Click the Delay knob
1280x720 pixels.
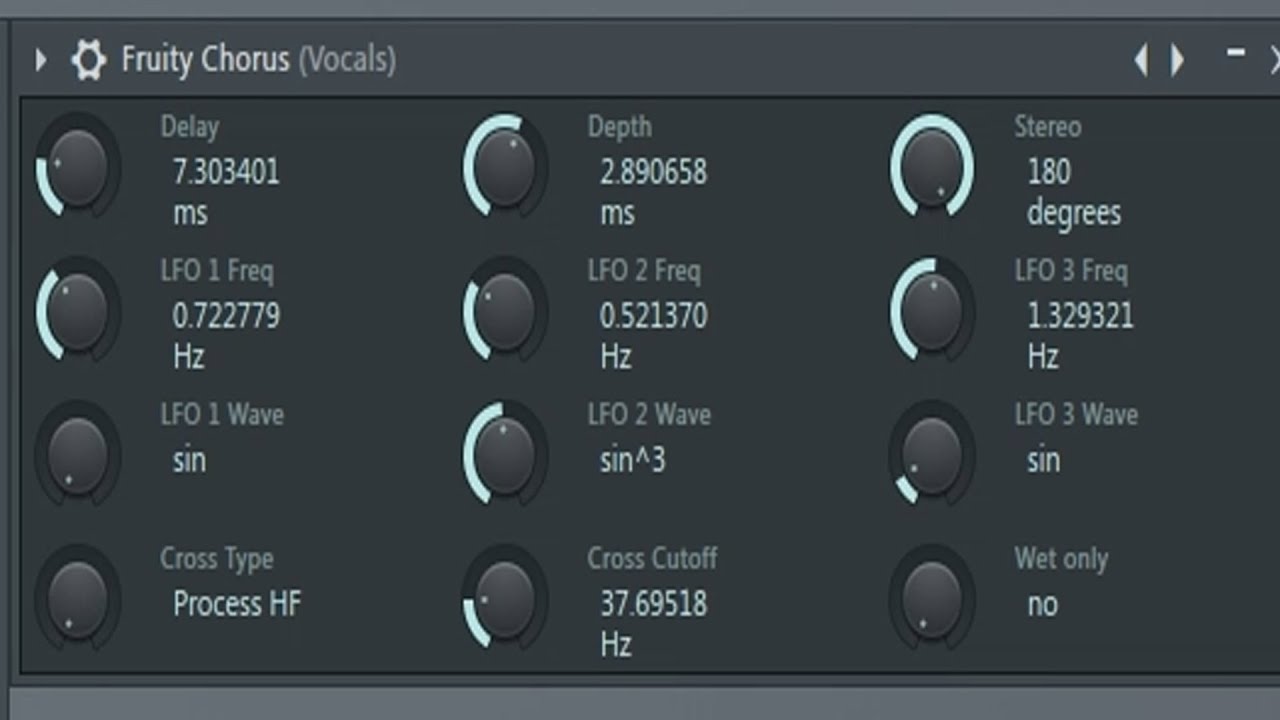click(77, 166)
